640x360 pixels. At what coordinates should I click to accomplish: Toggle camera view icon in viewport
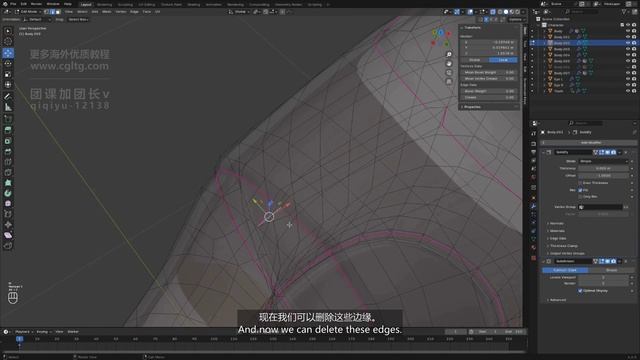(x=449, y=73)
